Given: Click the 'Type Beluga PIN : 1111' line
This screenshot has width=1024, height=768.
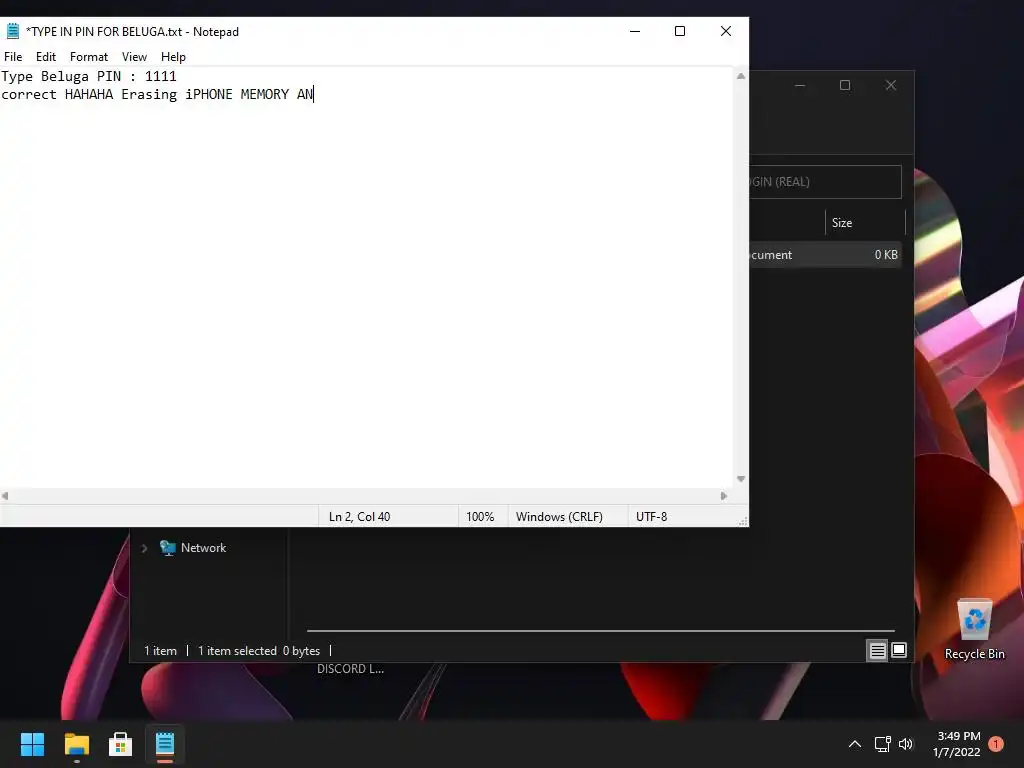Looking at the screenshot, I should [89, 76].
